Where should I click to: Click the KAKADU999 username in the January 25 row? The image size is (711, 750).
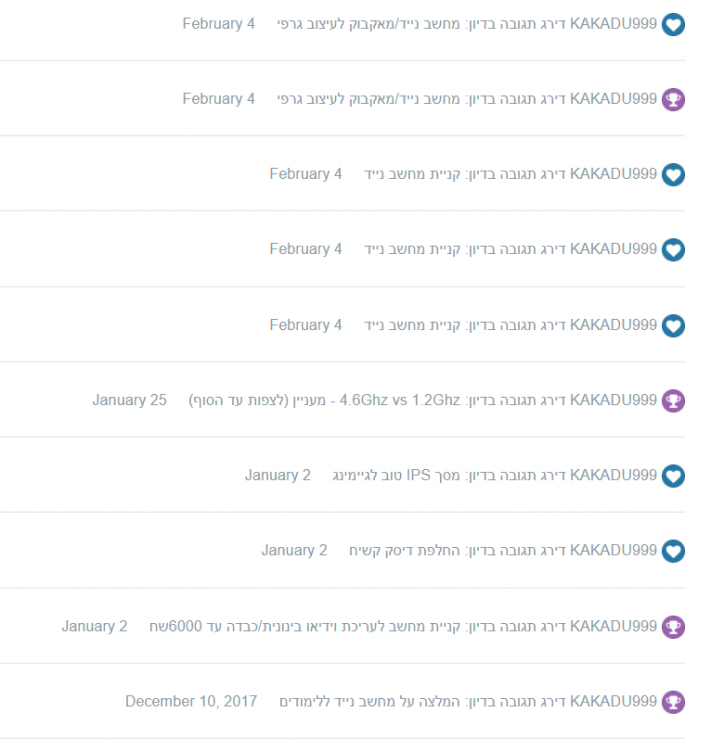614,400
